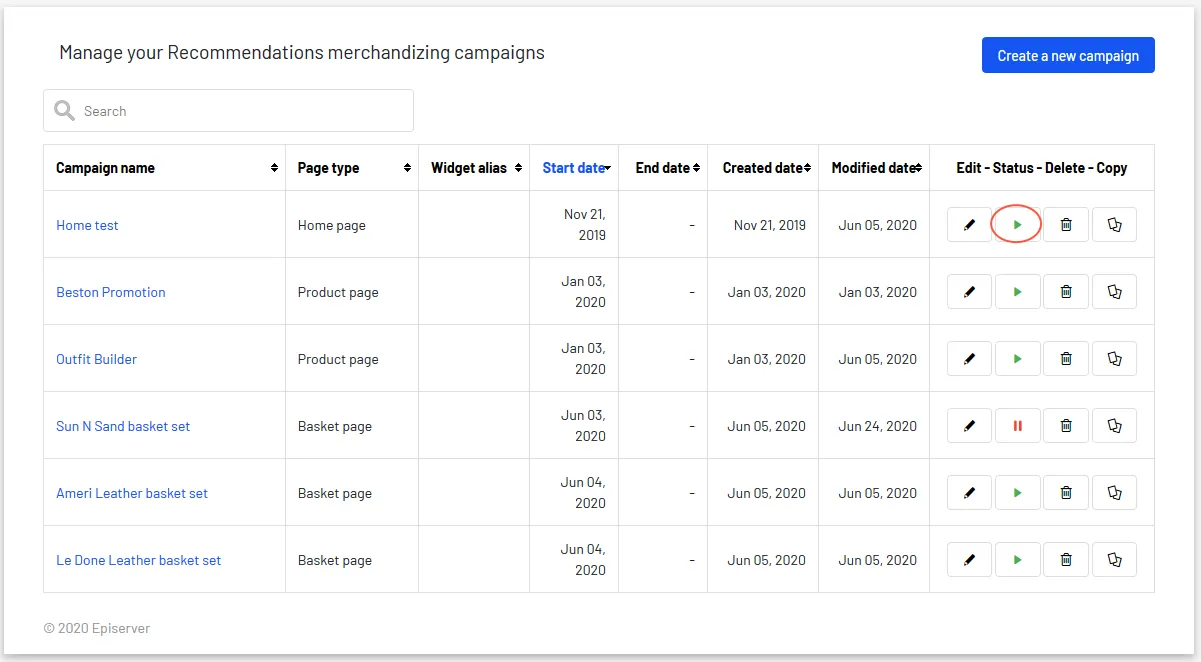1201x662 pixels.
Task: Click Create a new campaign button
Action: [1068, 56]
